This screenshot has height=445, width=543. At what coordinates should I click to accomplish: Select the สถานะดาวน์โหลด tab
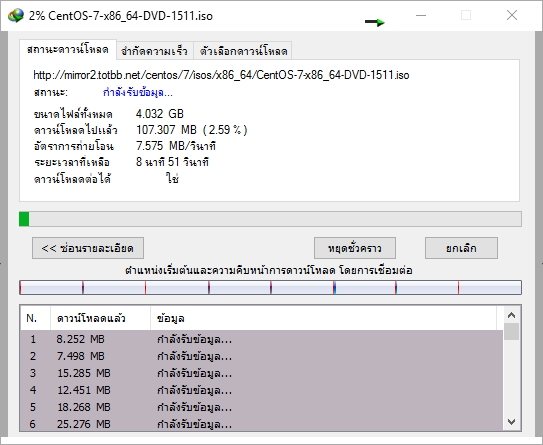click(68, 50)
